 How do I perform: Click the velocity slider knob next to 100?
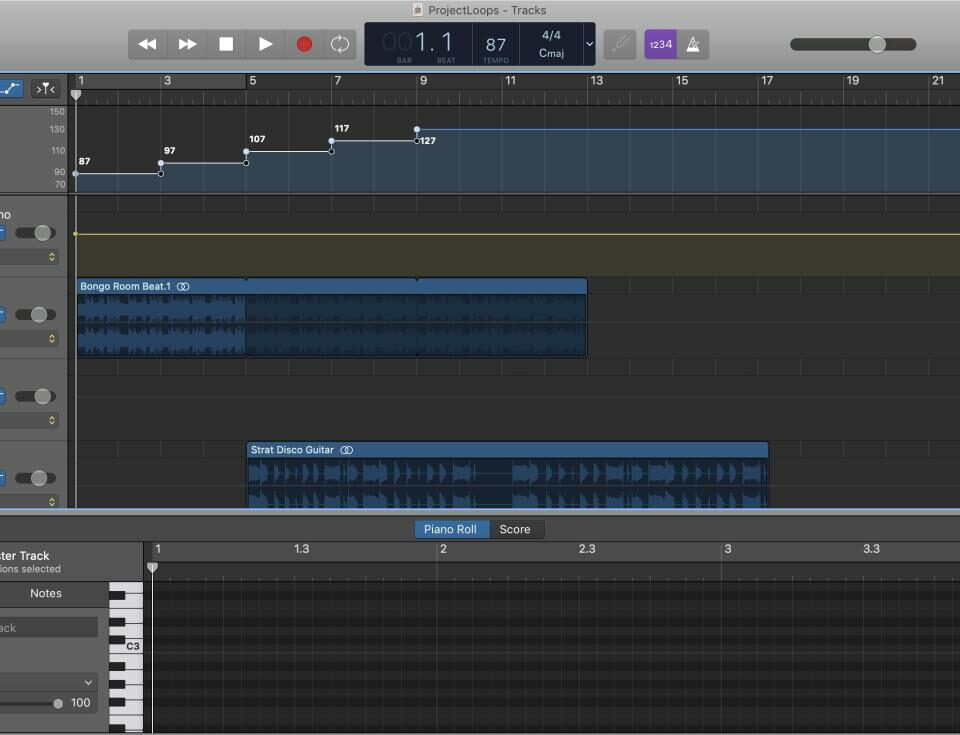click(x=58, y=704)
